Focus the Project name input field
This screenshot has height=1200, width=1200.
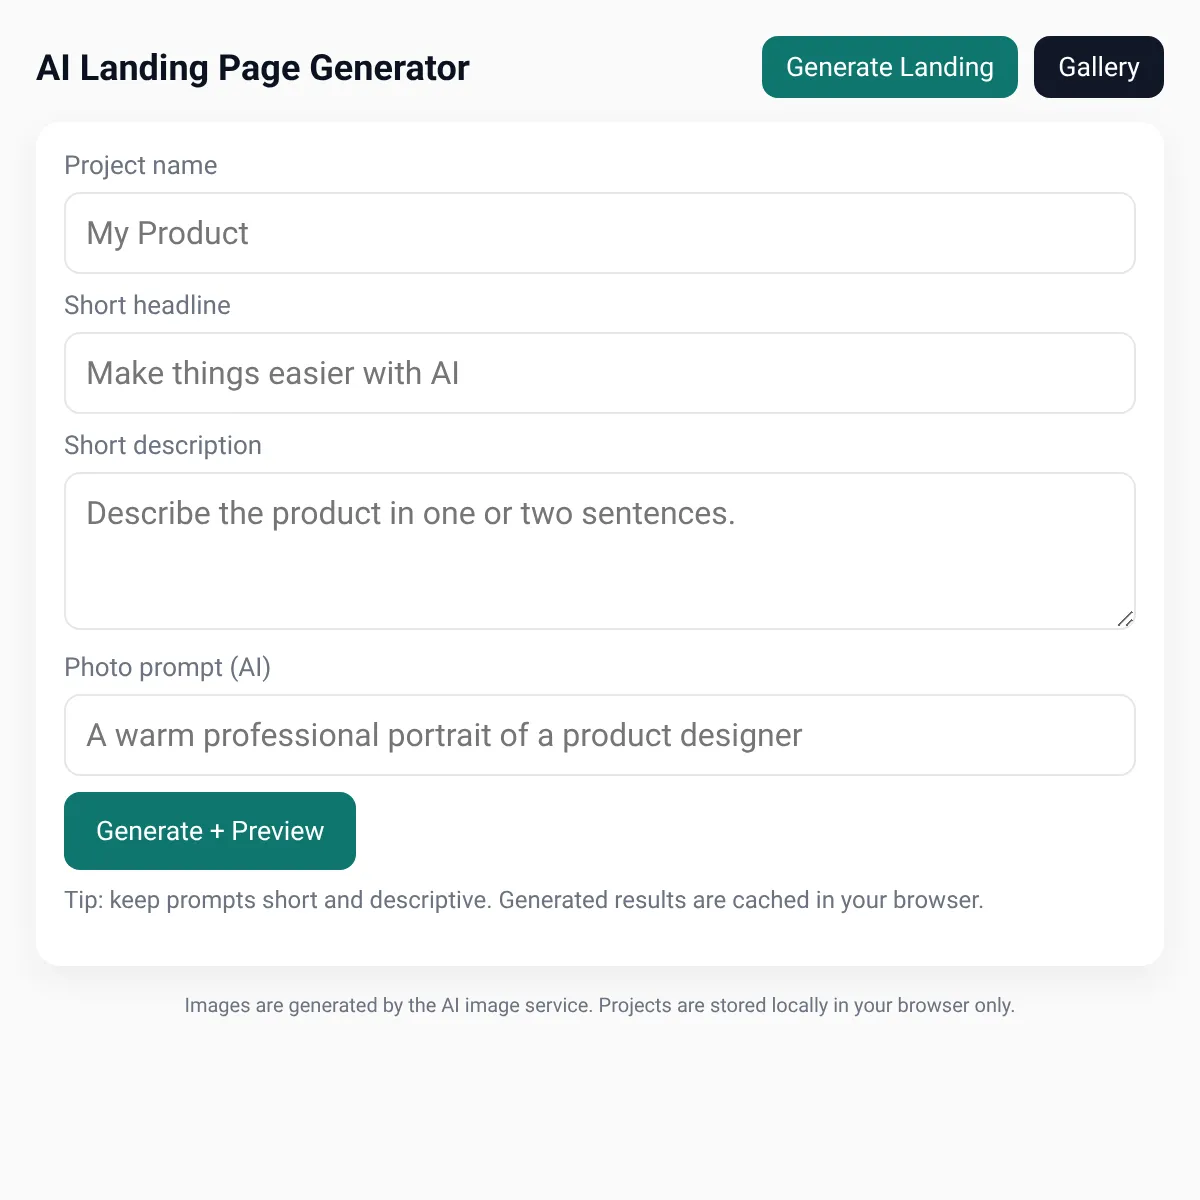600,233
